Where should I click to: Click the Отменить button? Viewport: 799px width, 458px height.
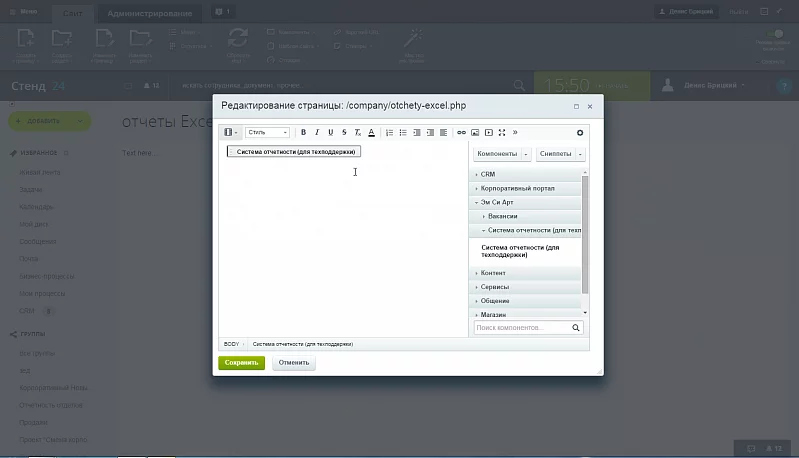coord(294,363)
